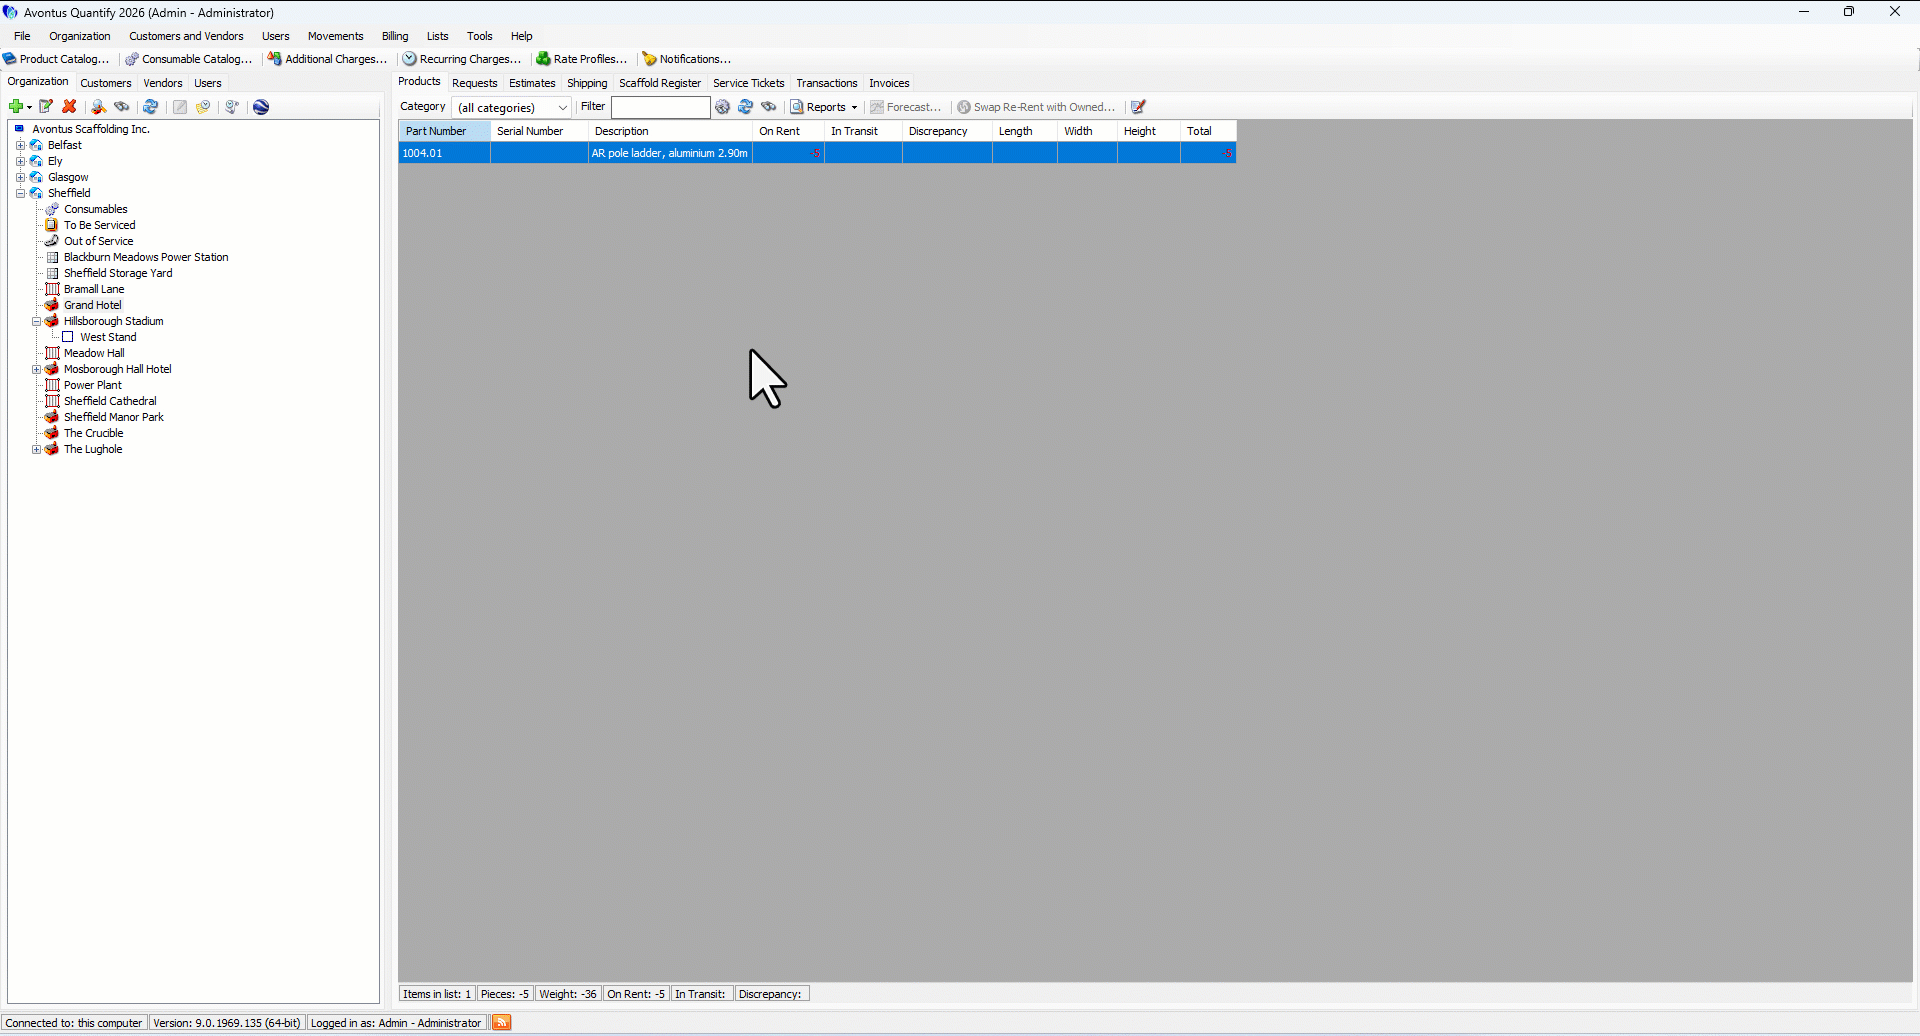Open the Reports dropdown button

825,107
